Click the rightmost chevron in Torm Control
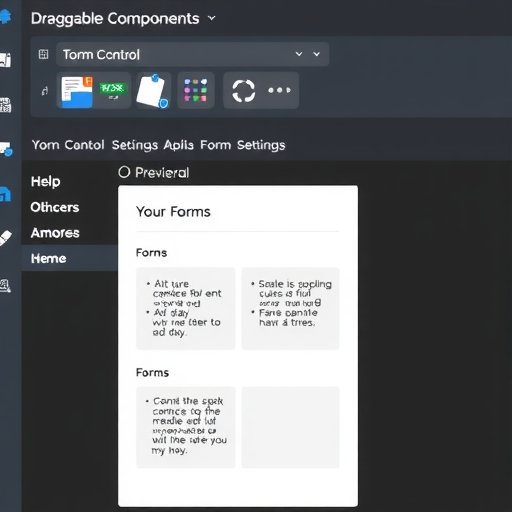The width and height of the screenshot is (512, 512). [317, 54]
